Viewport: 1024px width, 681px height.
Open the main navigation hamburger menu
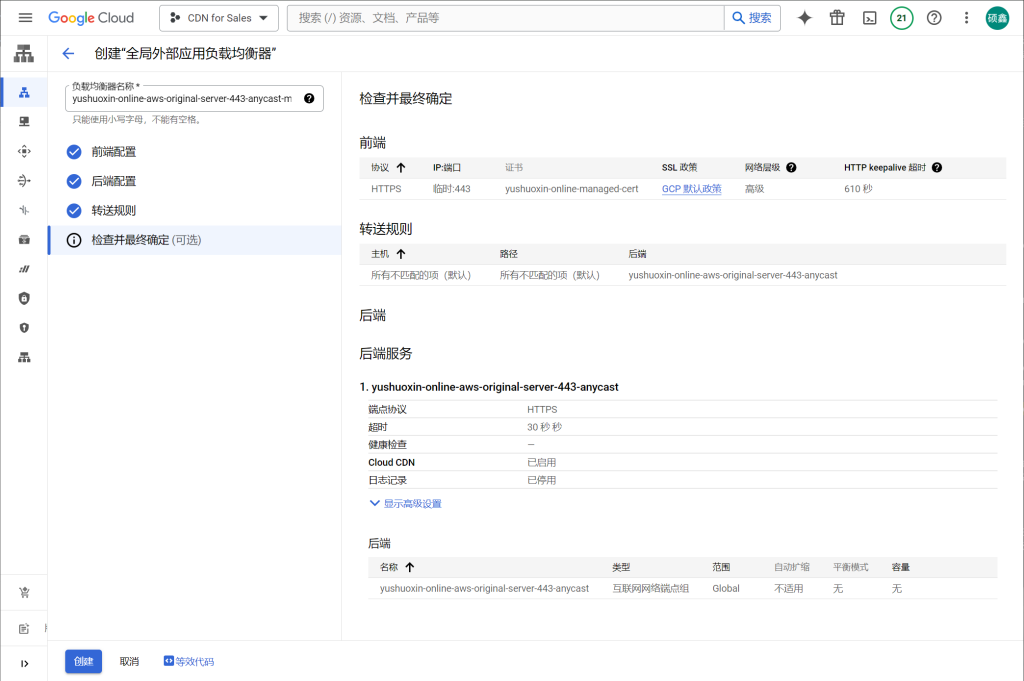click(25, 18)
